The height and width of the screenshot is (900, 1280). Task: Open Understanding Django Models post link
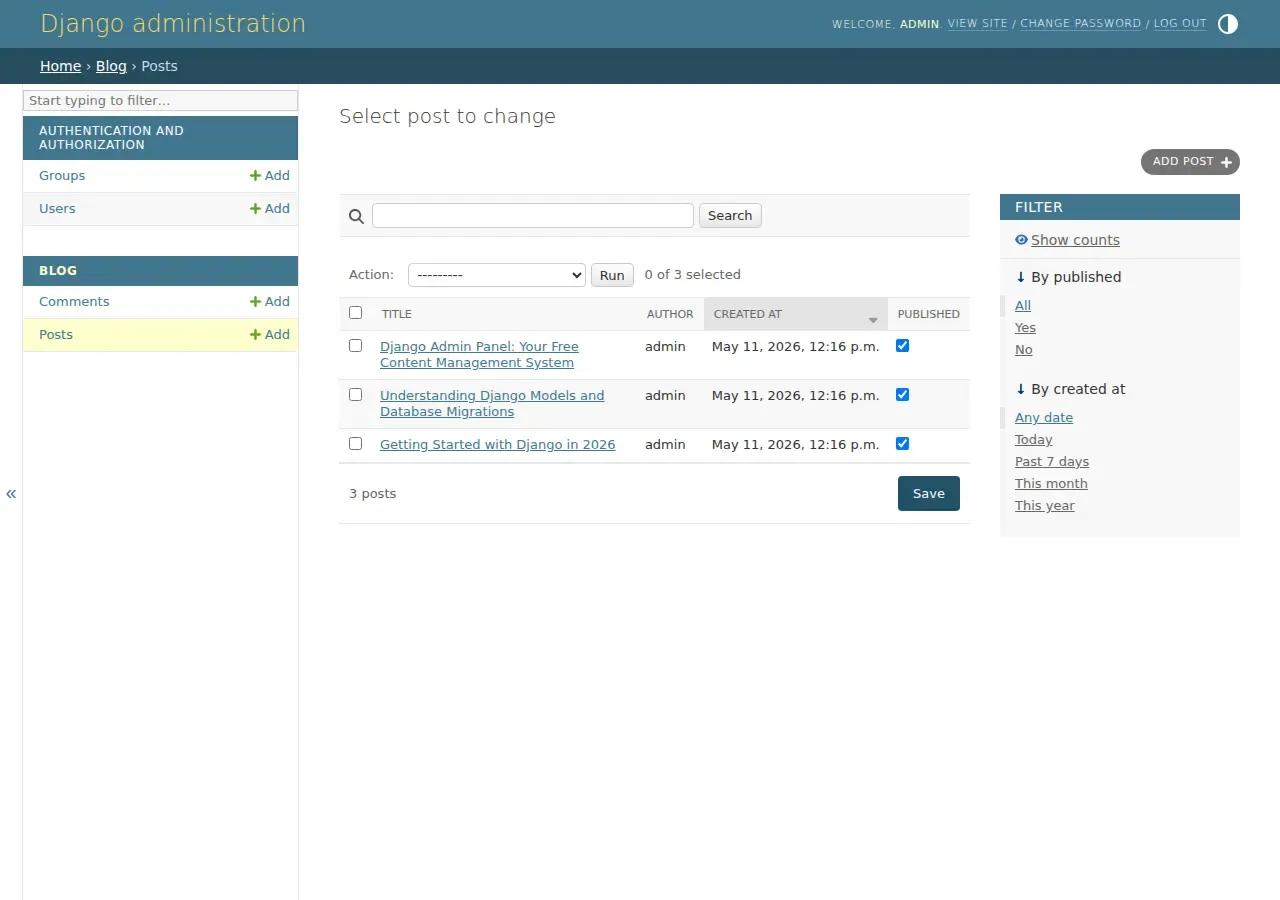pos(492,403)
